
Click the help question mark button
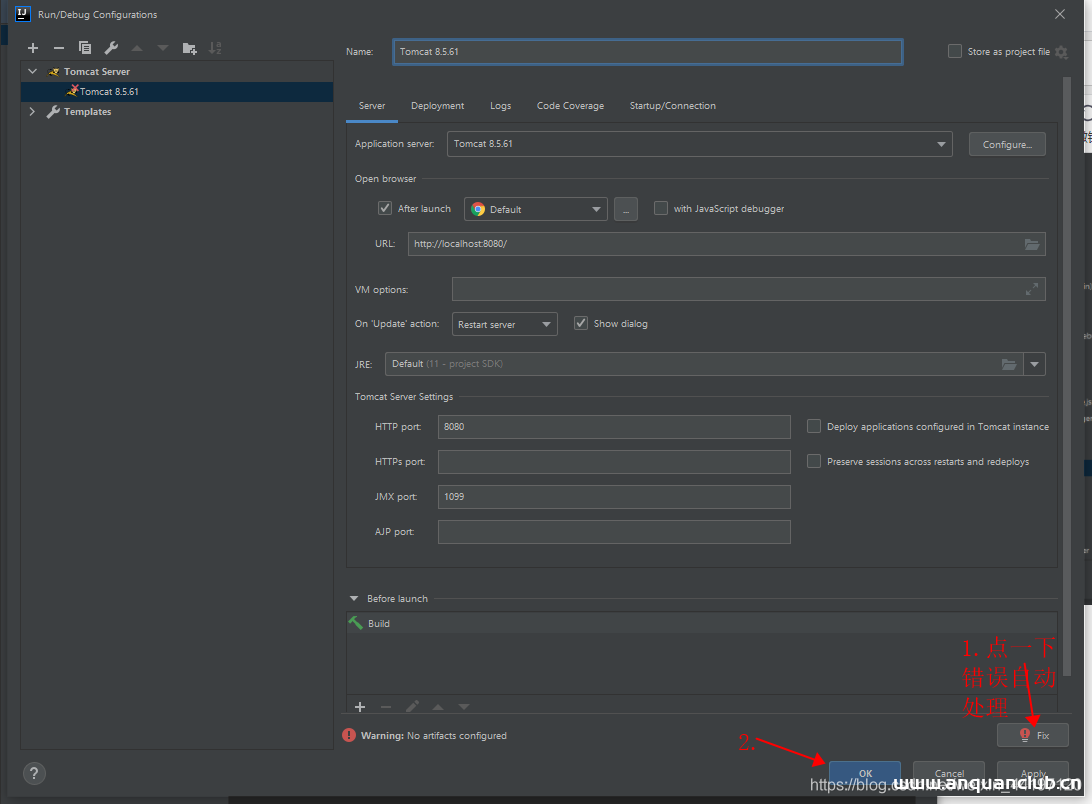point(34,773)
